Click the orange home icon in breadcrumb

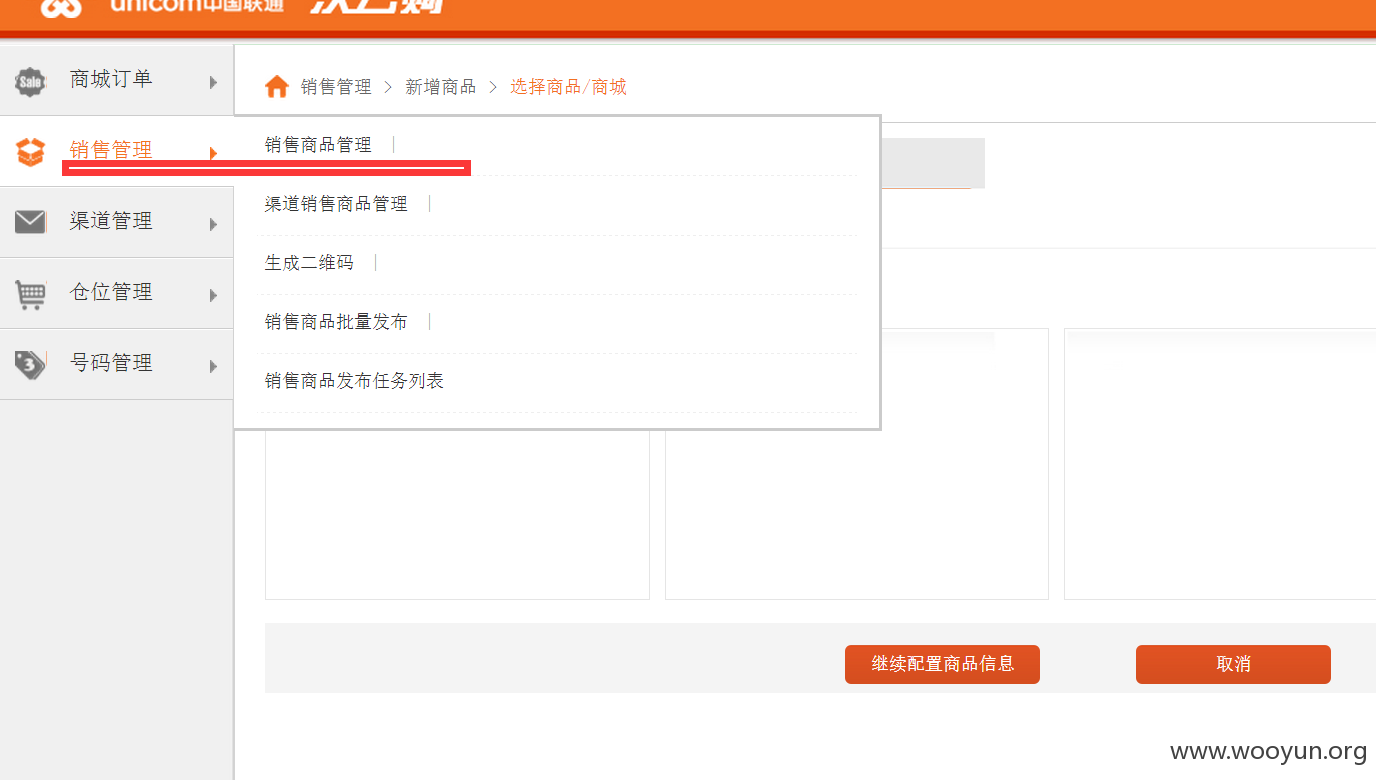(x=277, y=87)
